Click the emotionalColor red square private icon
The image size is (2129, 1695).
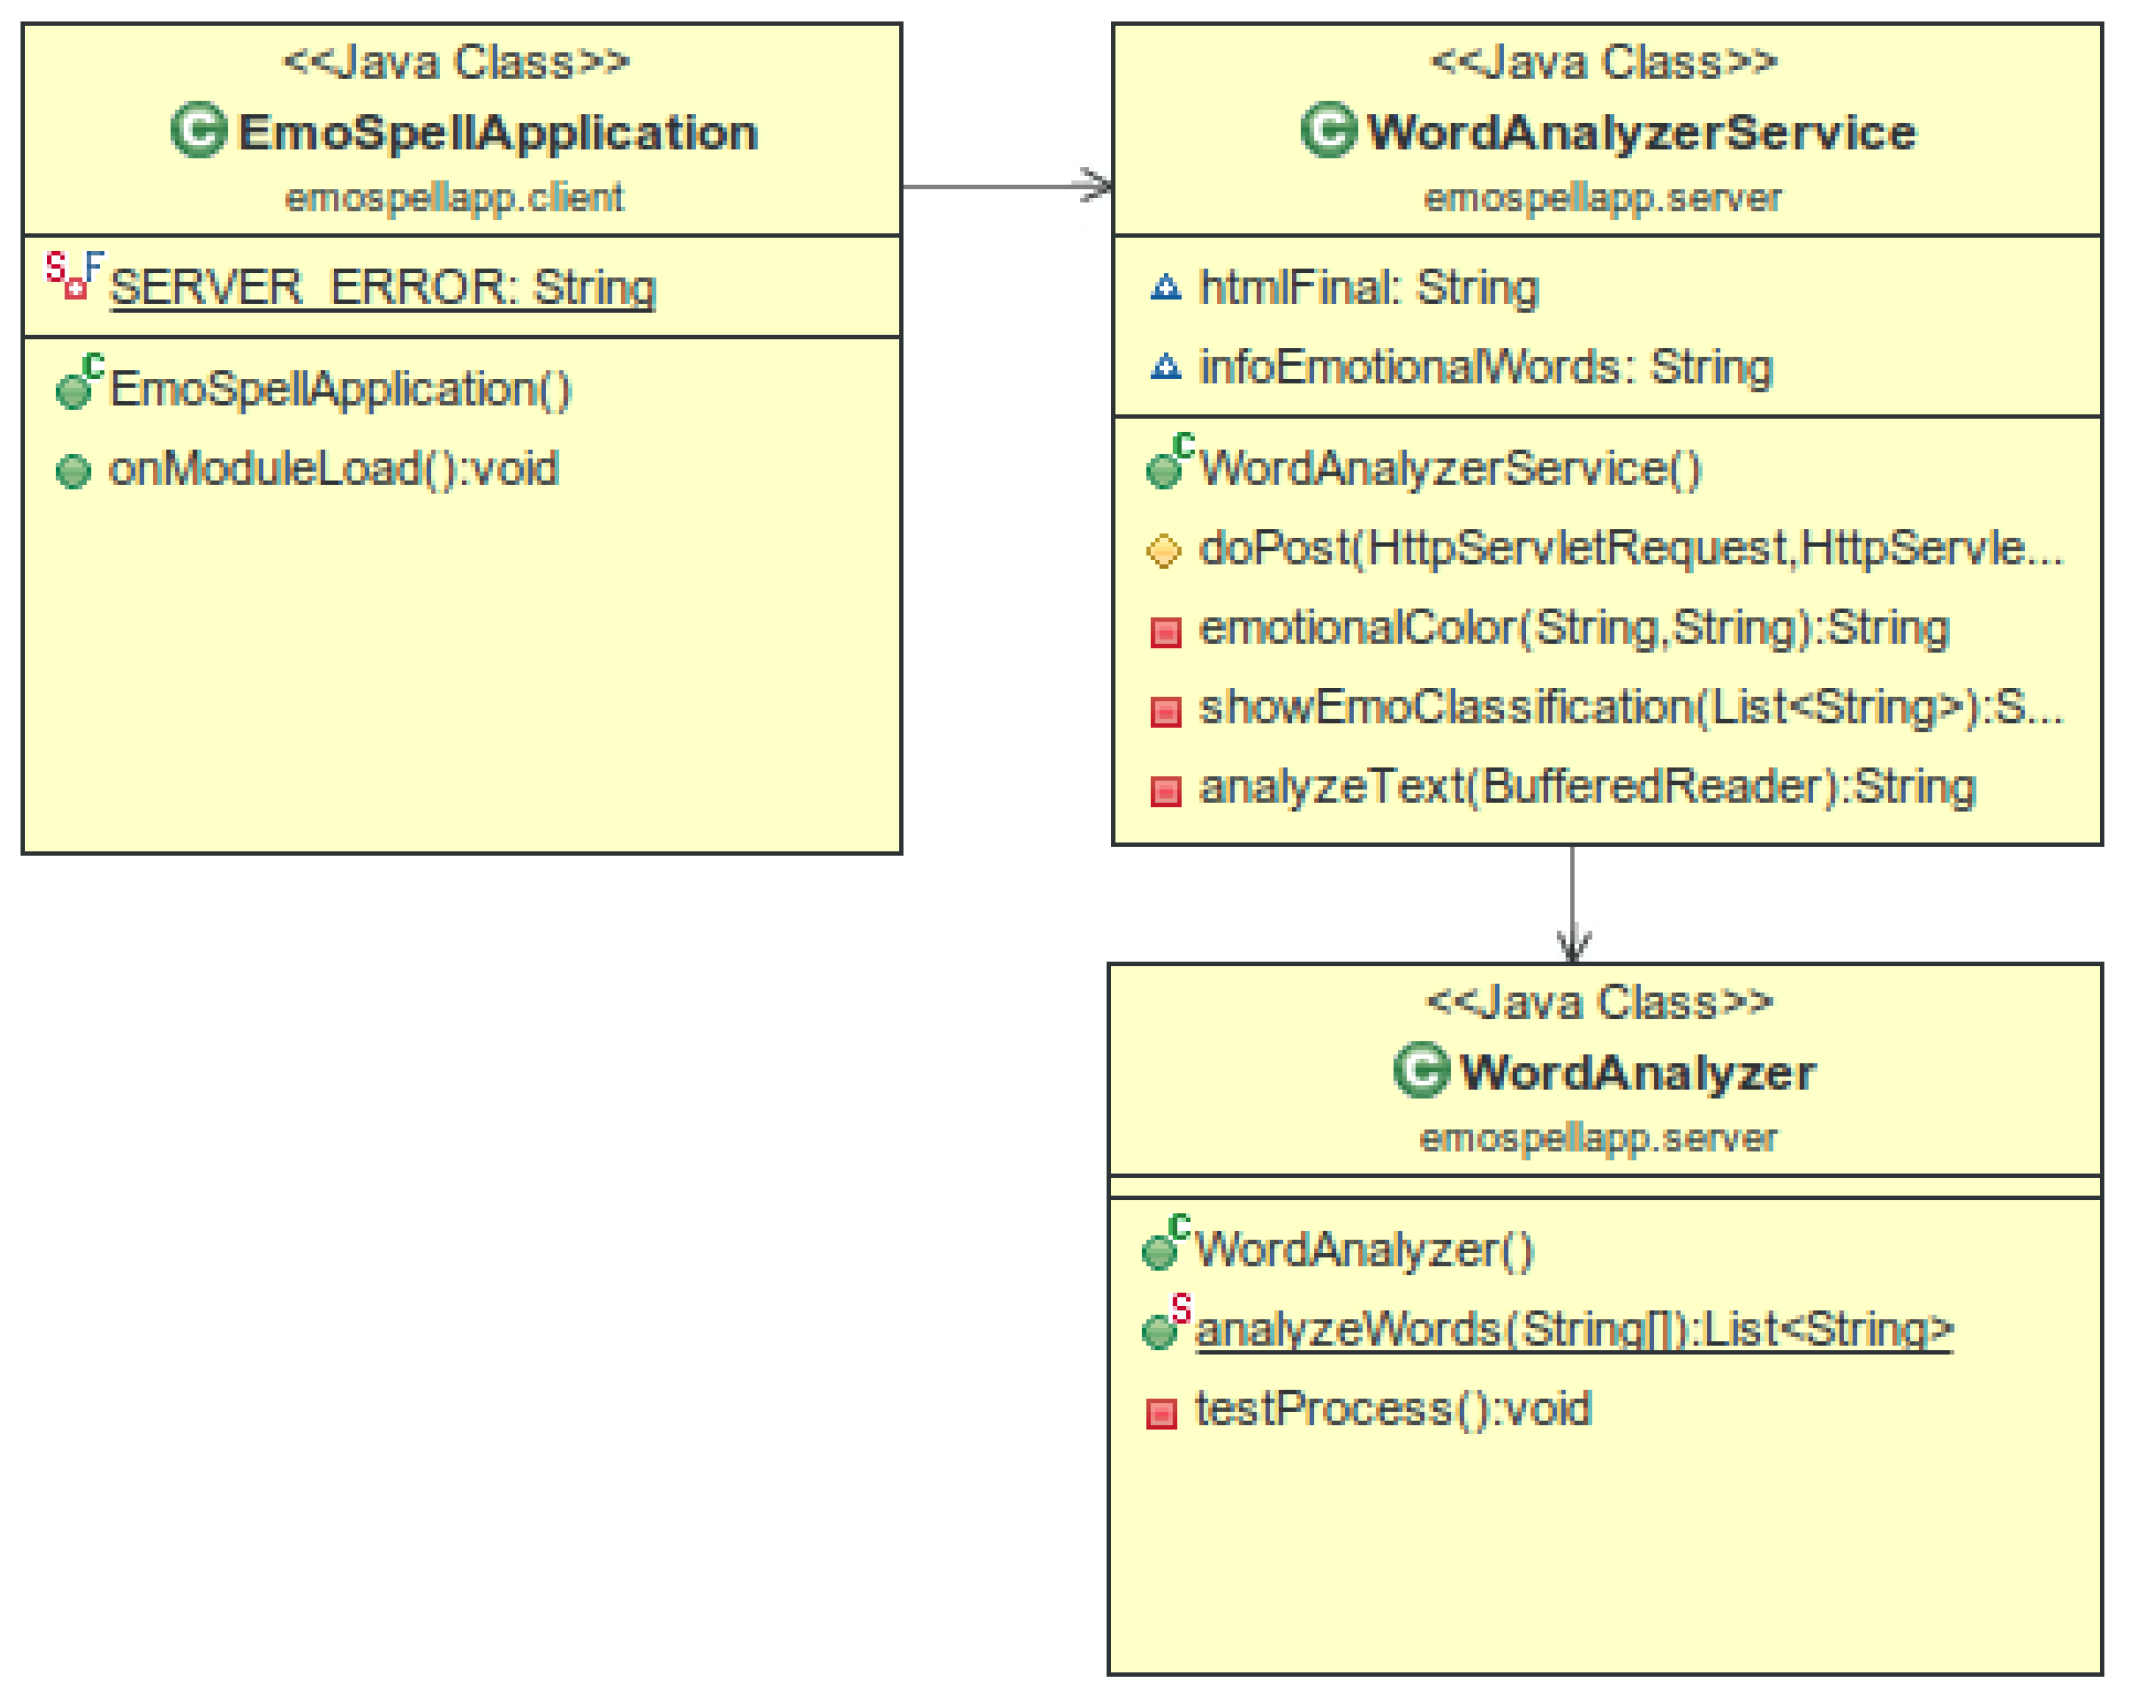1165,632
